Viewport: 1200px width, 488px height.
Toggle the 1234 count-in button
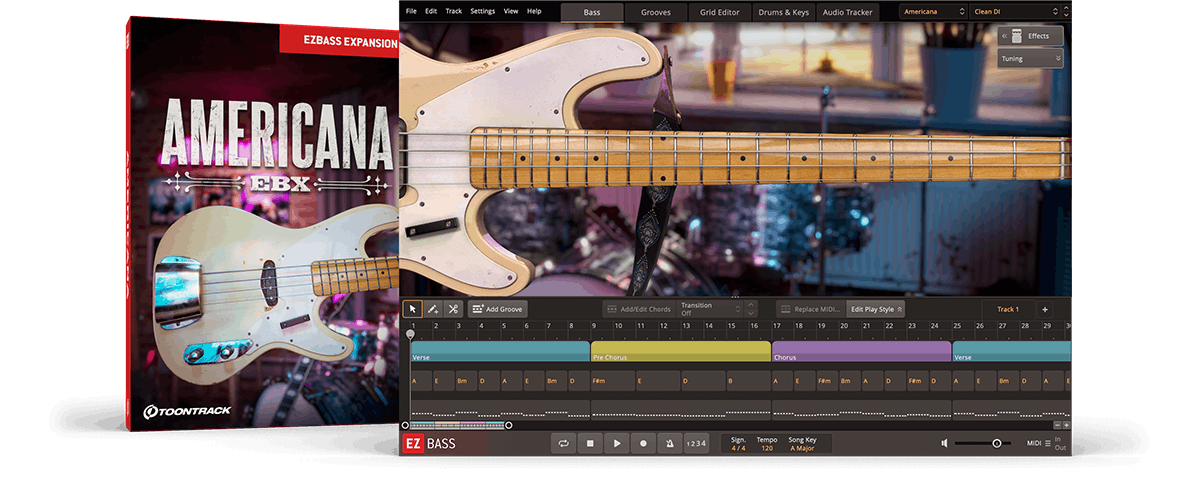(696, 443)
